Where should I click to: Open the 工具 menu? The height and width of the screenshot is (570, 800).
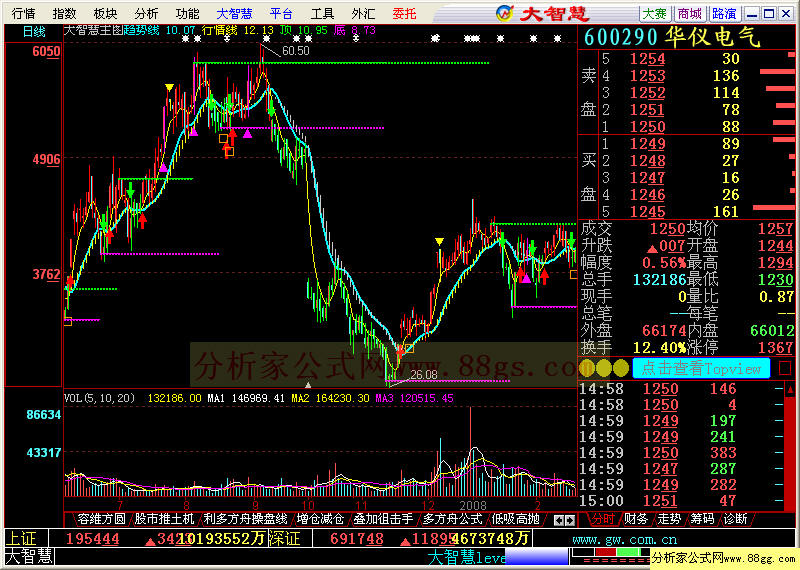[x=322, y=14]
